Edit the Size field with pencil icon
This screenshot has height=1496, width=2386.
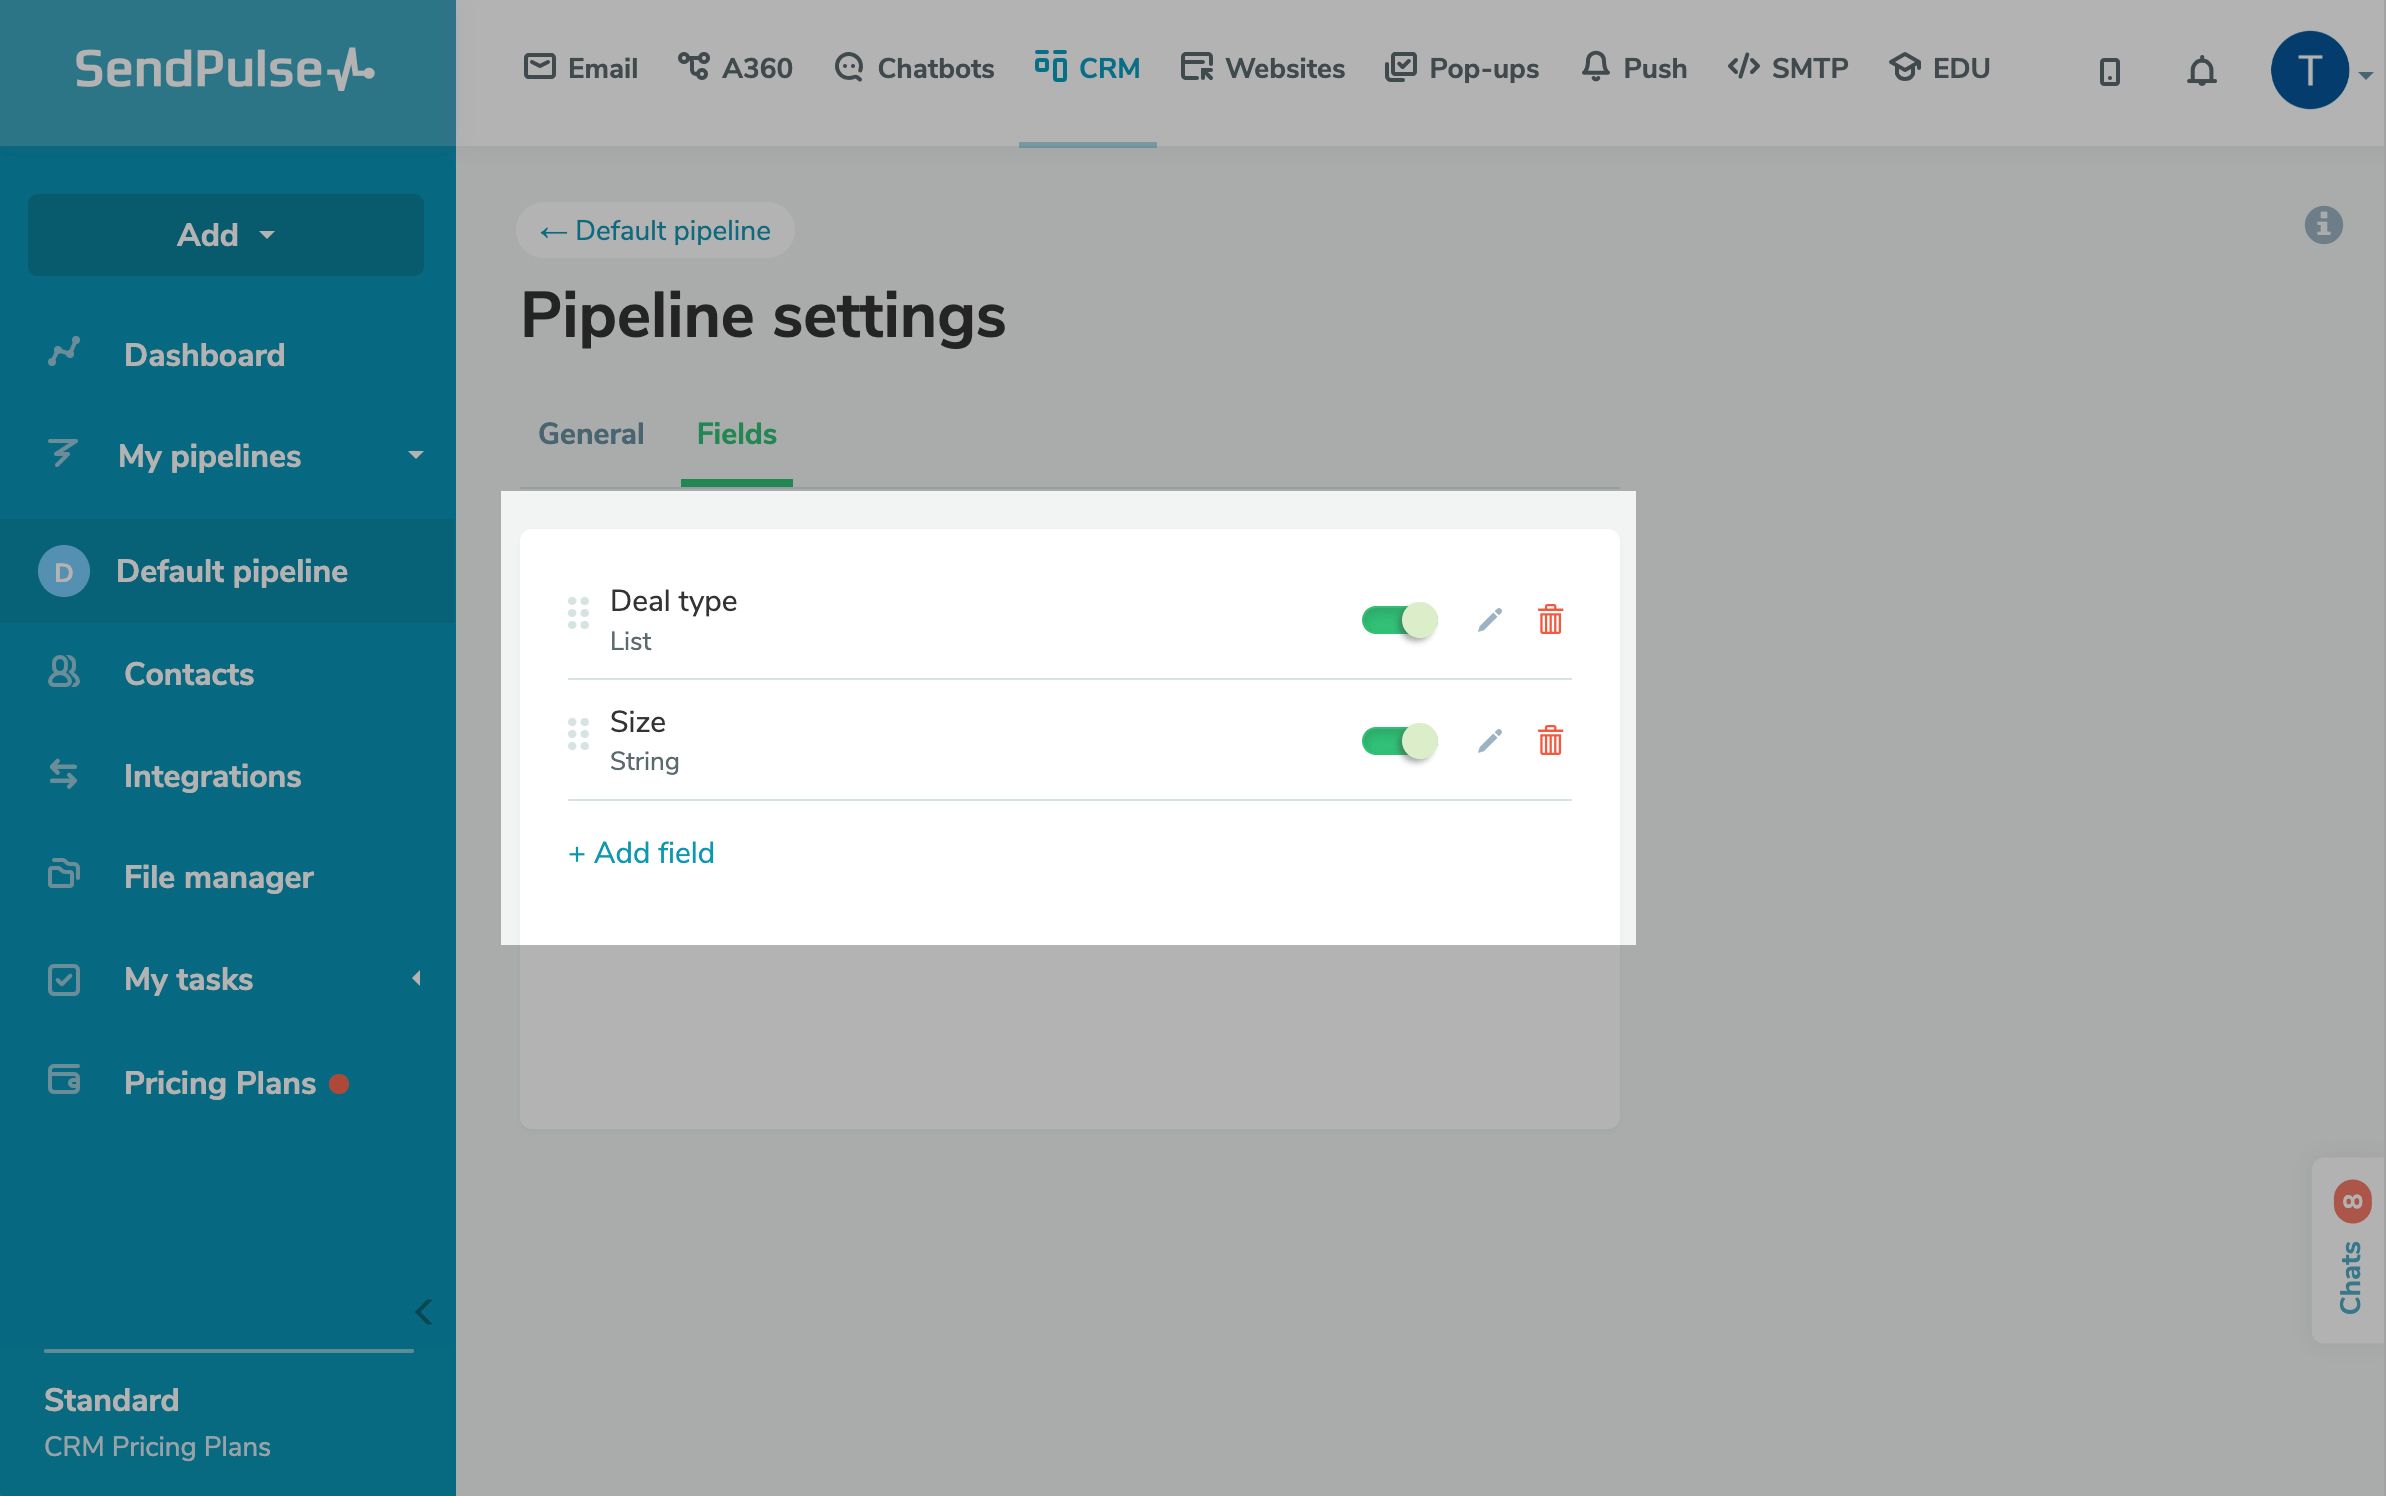pos(1490,741)
